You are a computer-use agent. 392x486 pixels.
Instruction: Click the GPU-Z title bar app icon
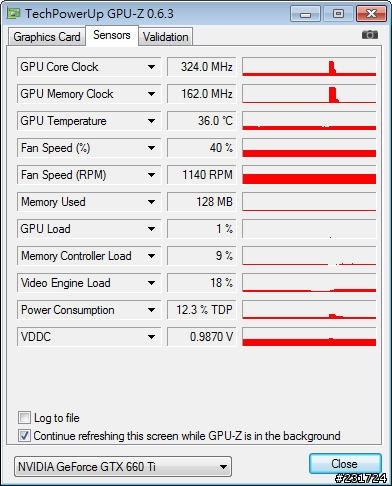click(14, 14)
